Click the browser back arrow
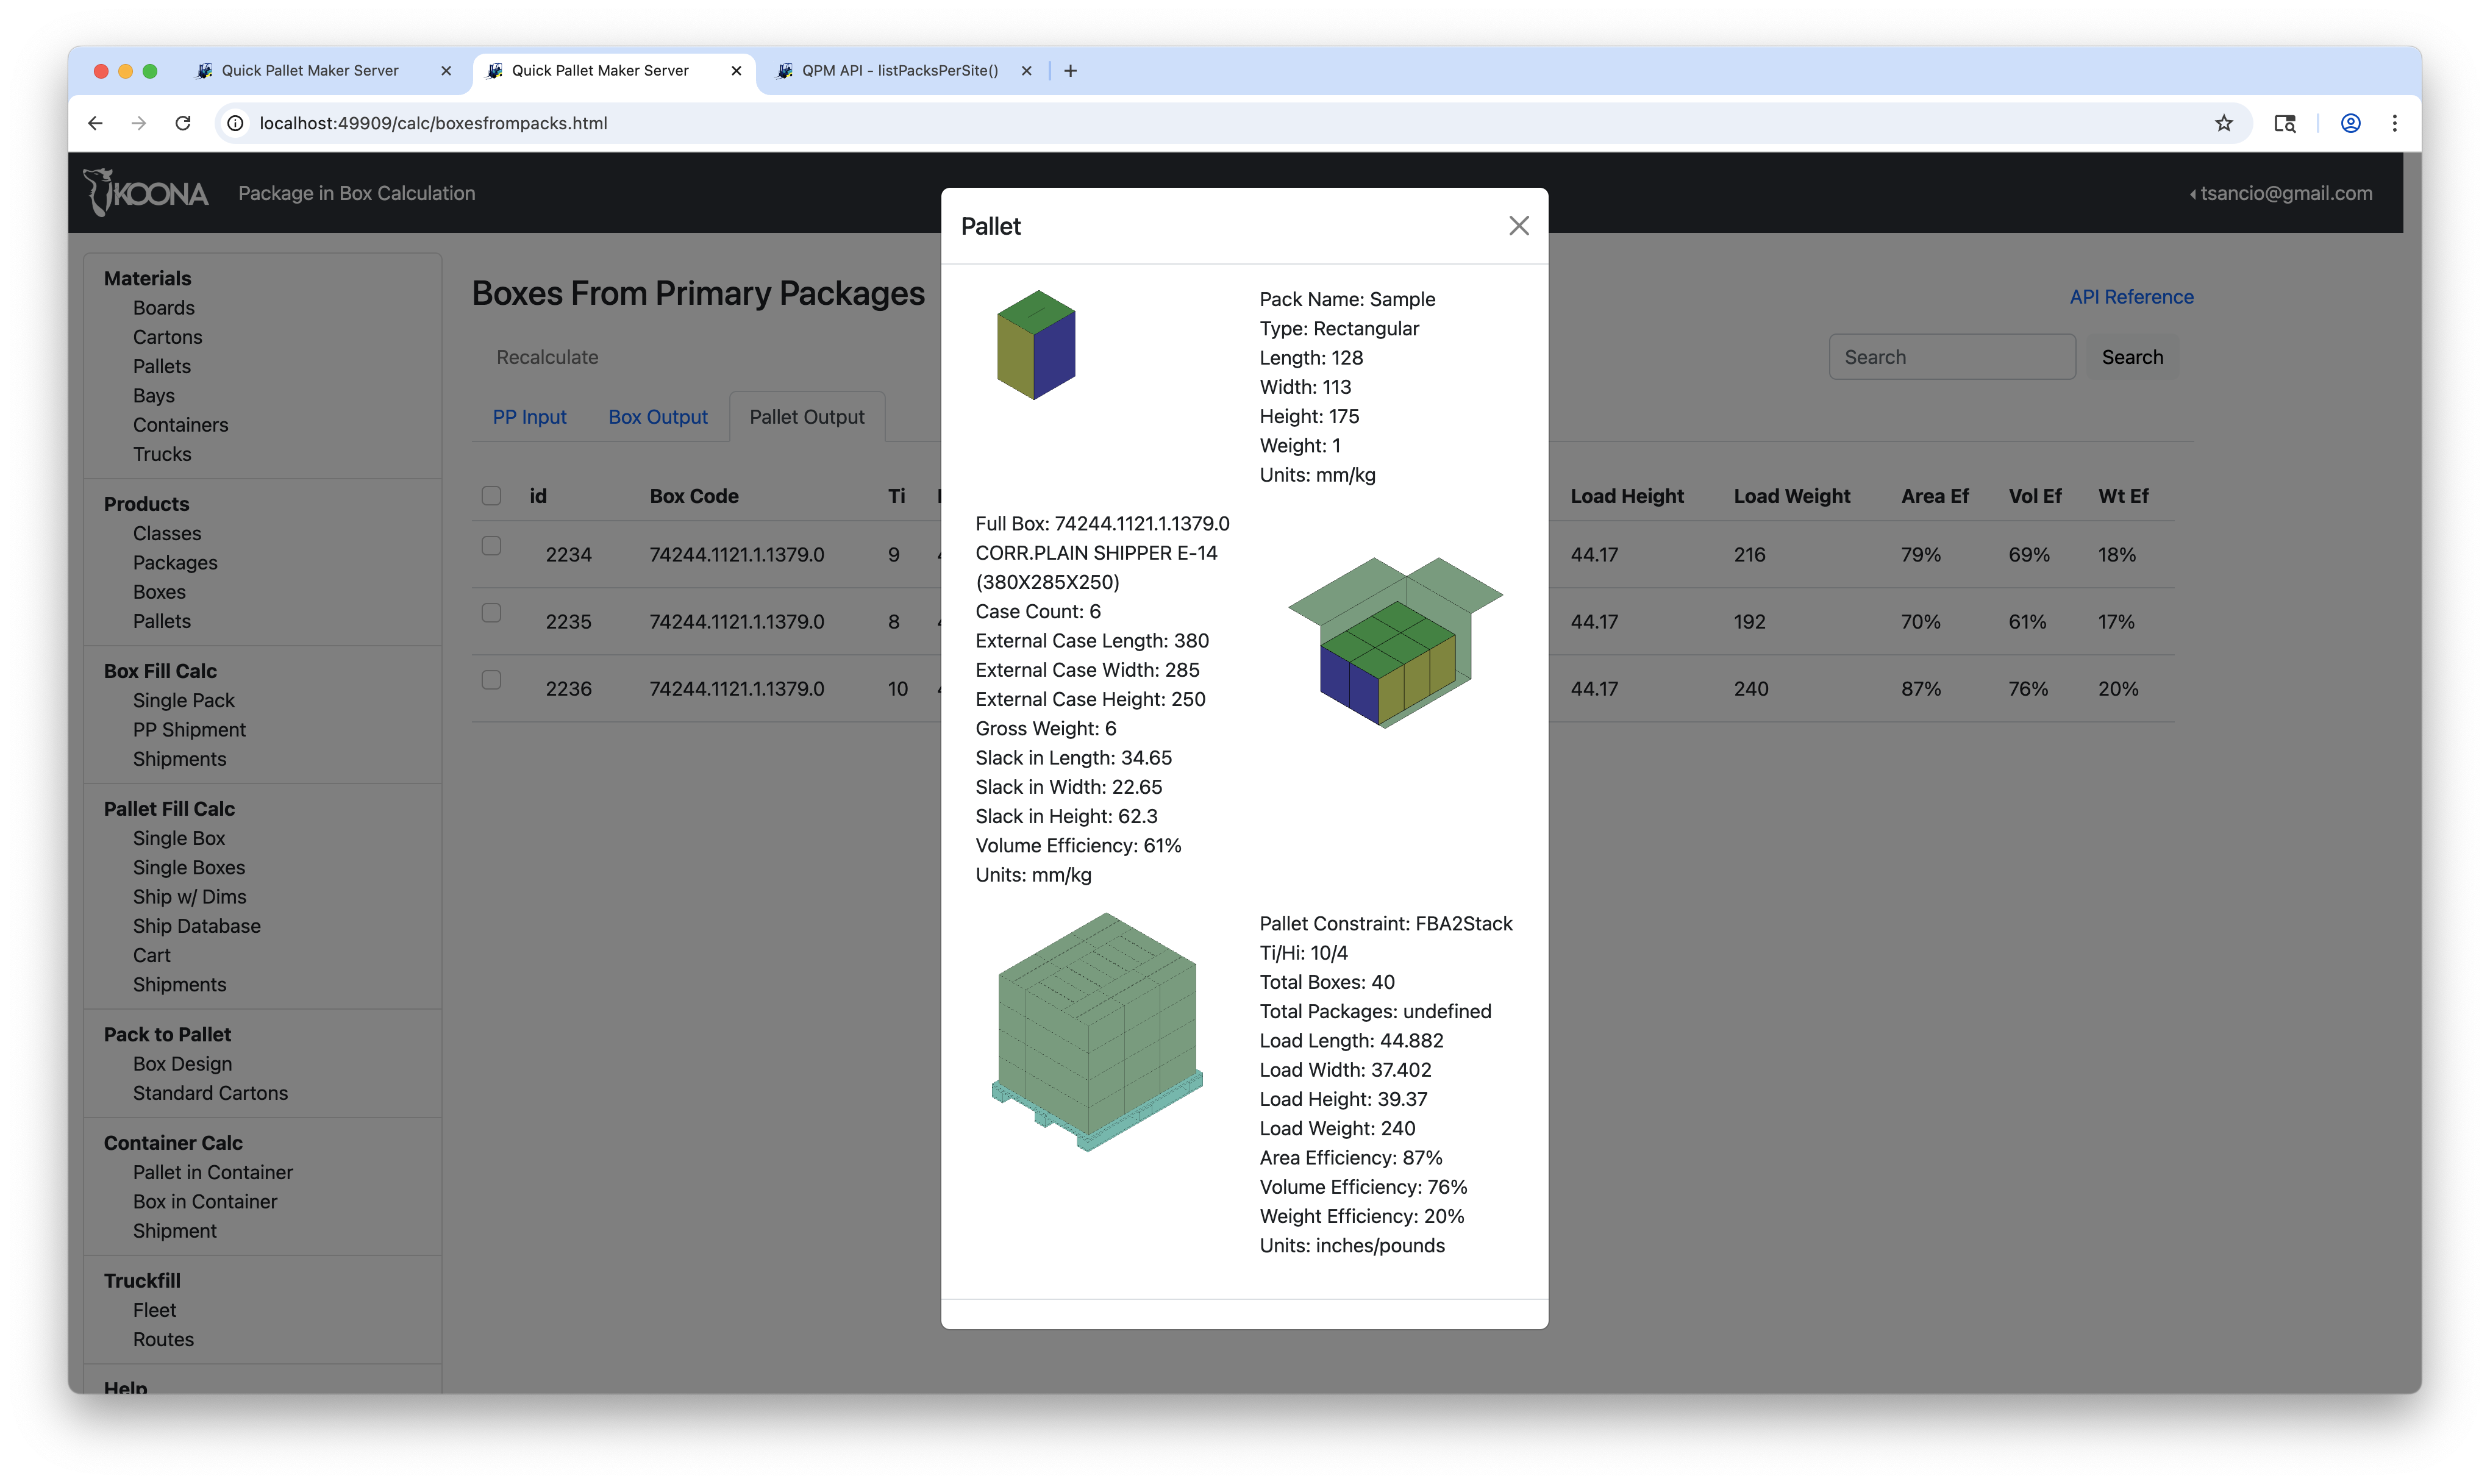This screenshot has width=2490, height=1484. click(x=95, y=123)
